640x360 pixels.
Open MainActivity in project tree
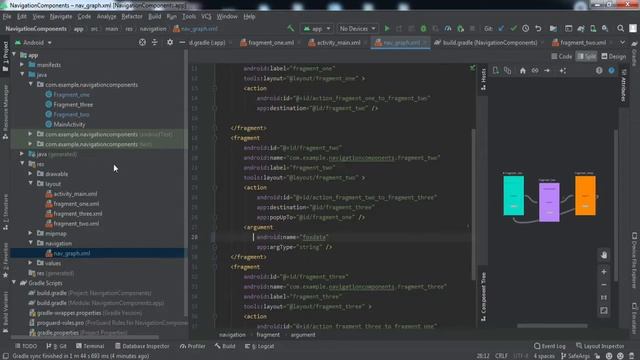(65, 124)
